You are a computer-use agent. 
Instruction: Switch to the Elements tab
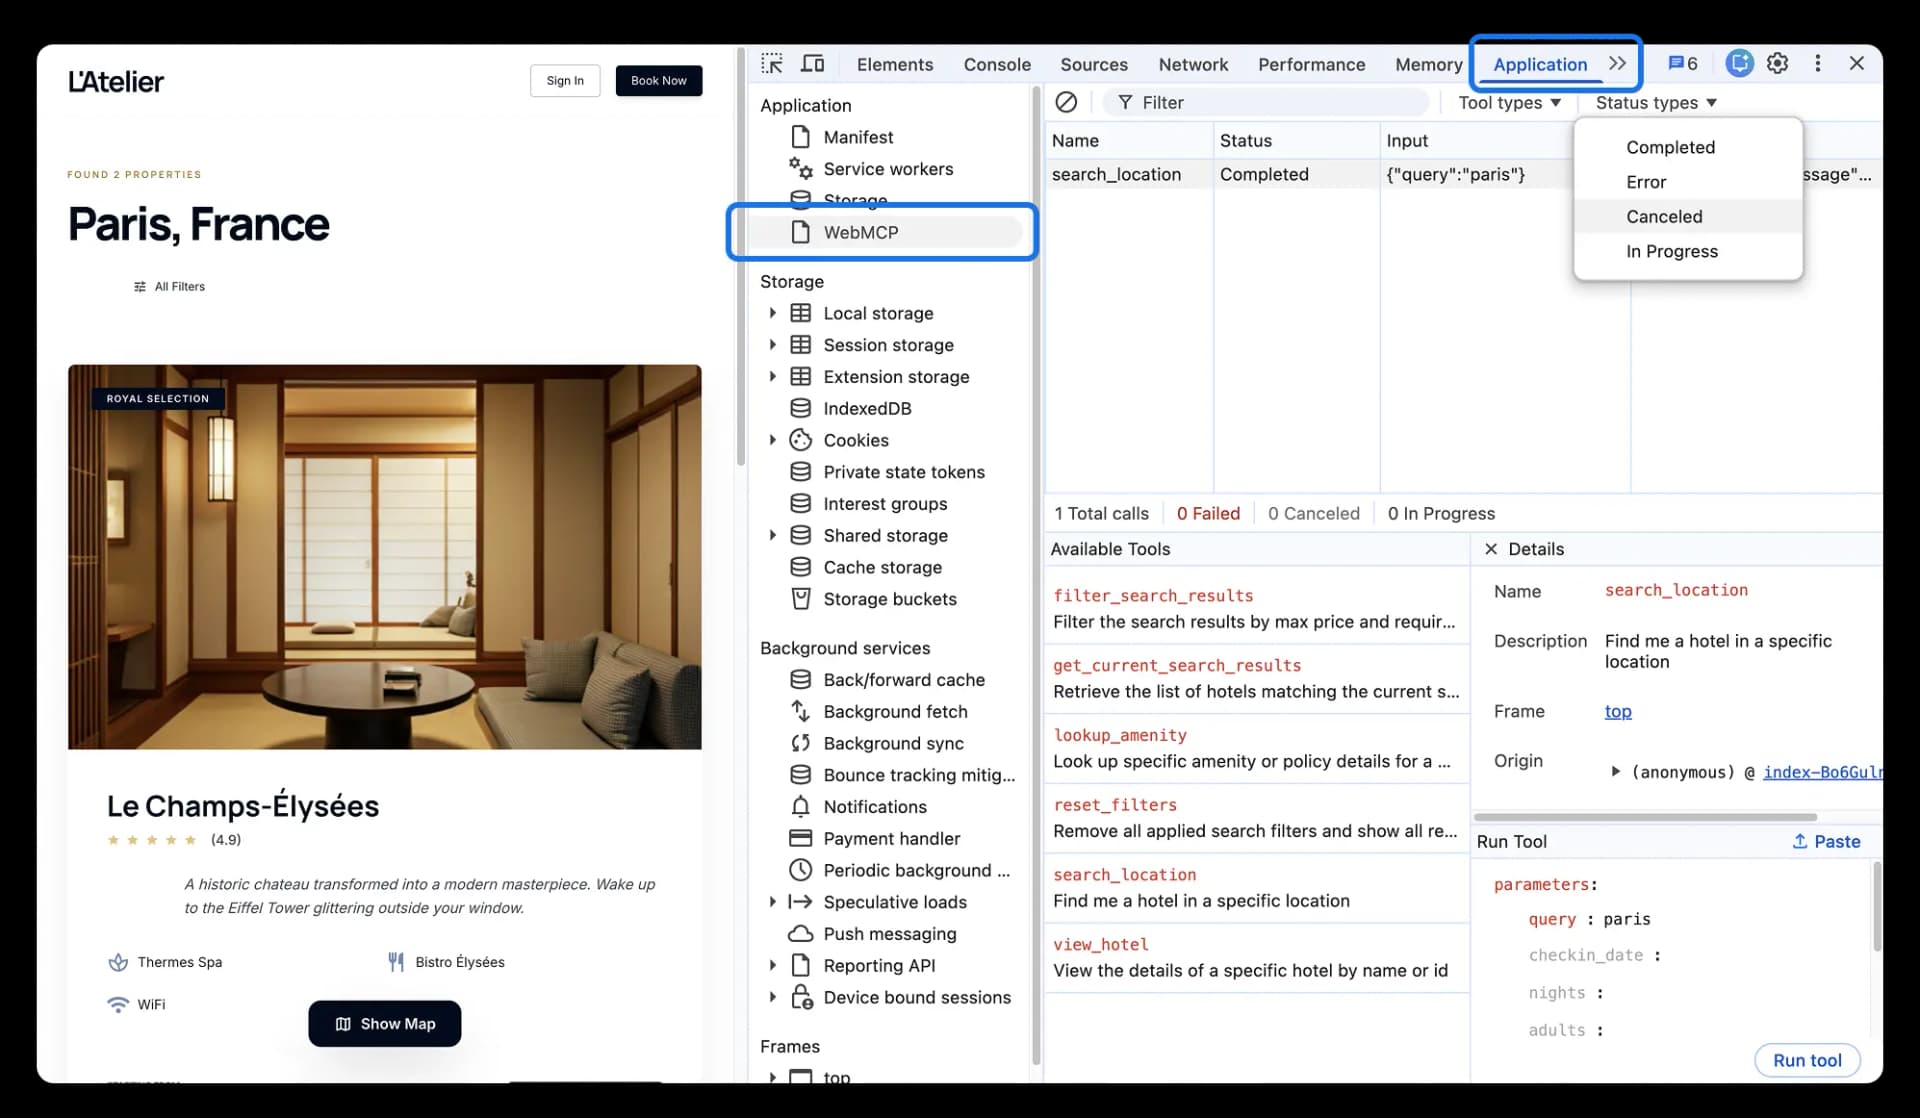894,64
